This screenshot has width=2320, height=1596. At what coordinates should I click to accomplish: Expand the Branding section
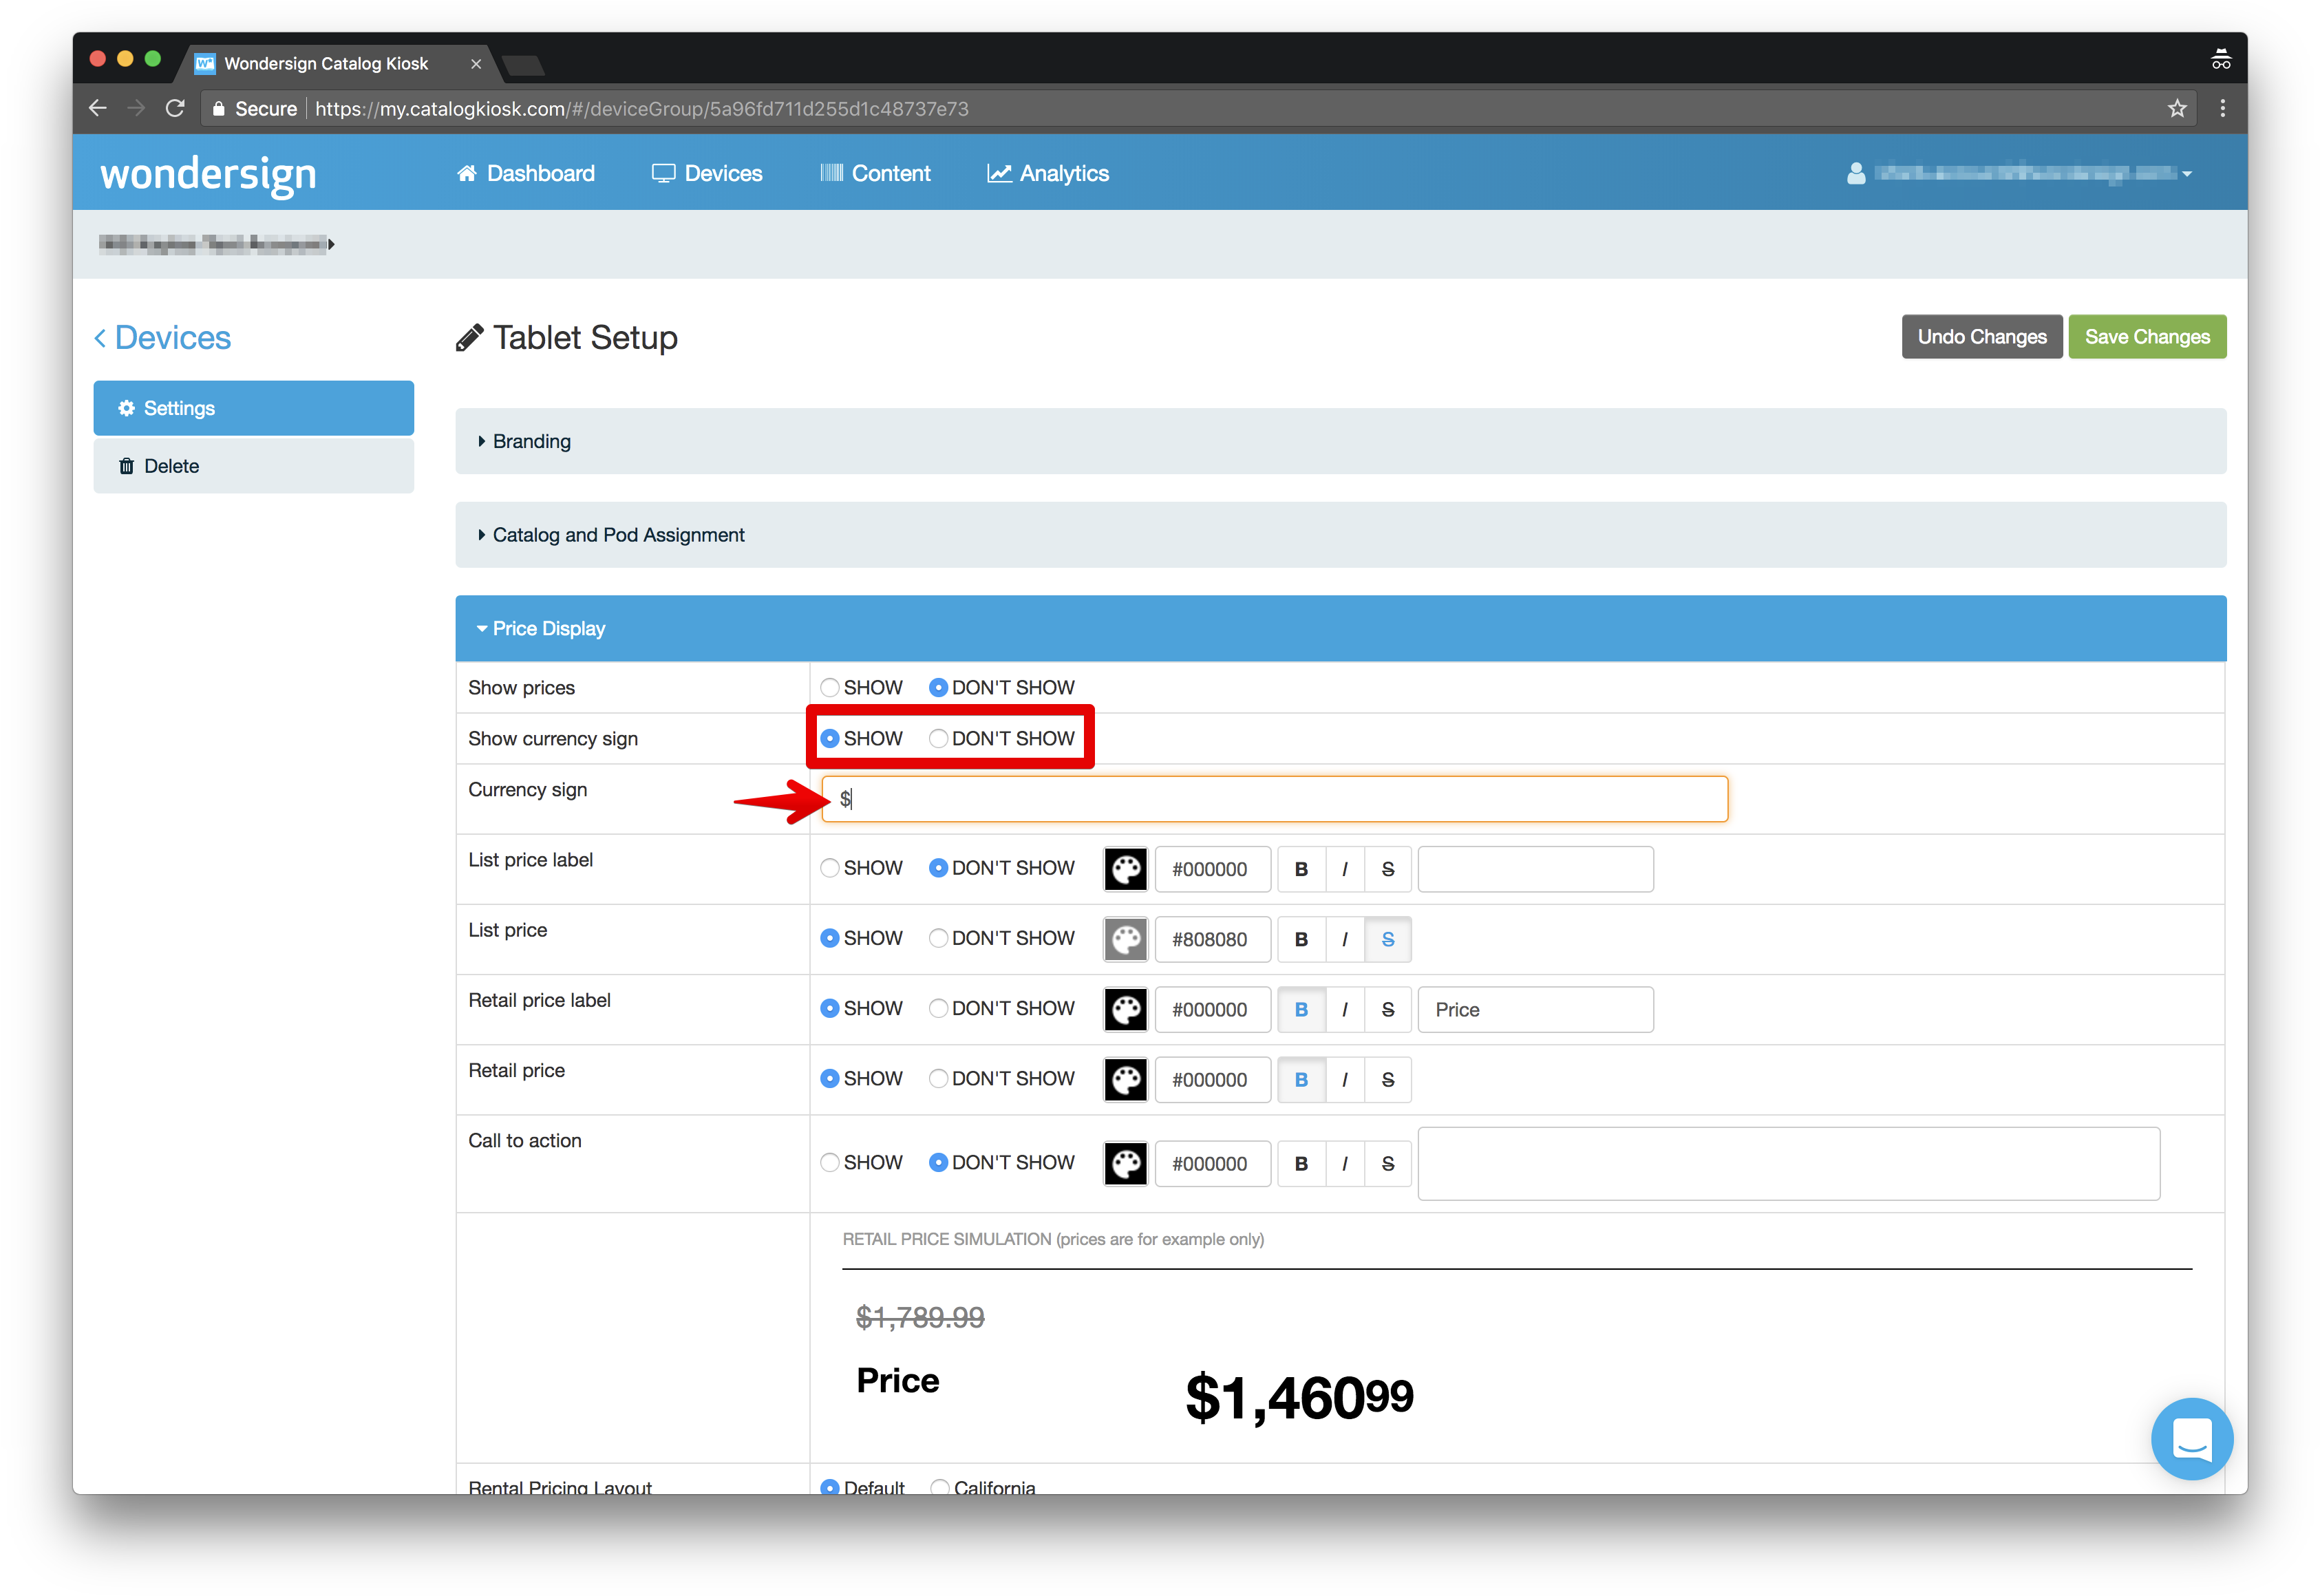[x=531, y=441]
